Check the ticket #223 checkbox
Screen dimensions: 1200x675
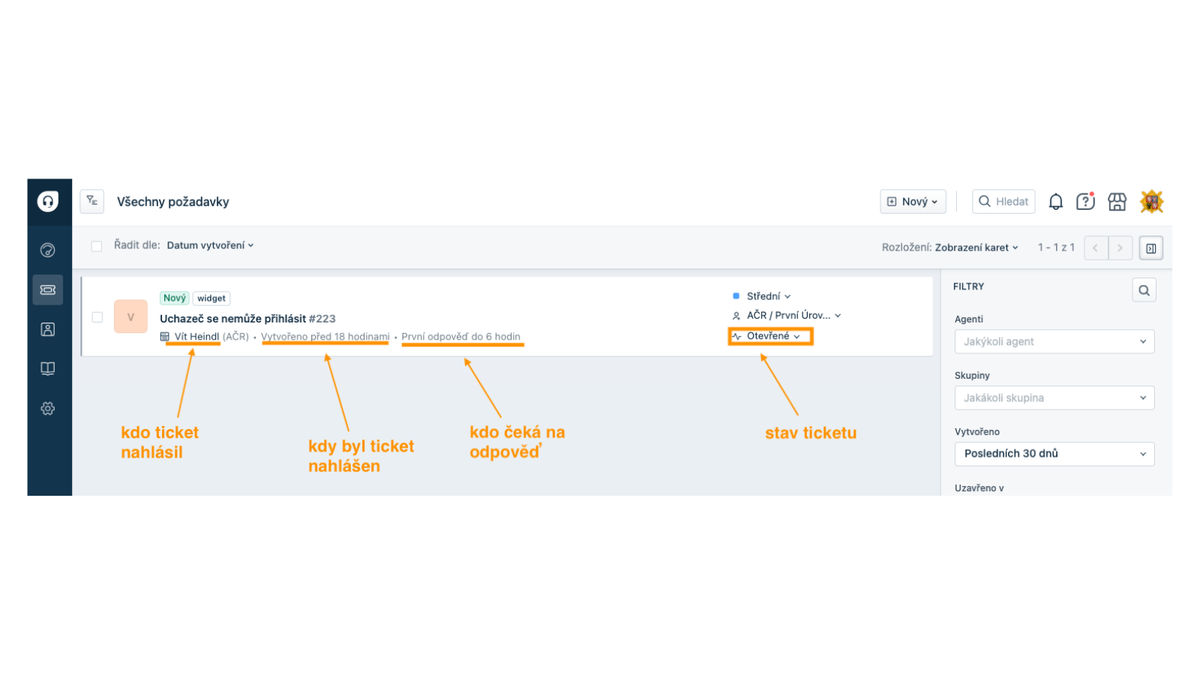point(97,317)
